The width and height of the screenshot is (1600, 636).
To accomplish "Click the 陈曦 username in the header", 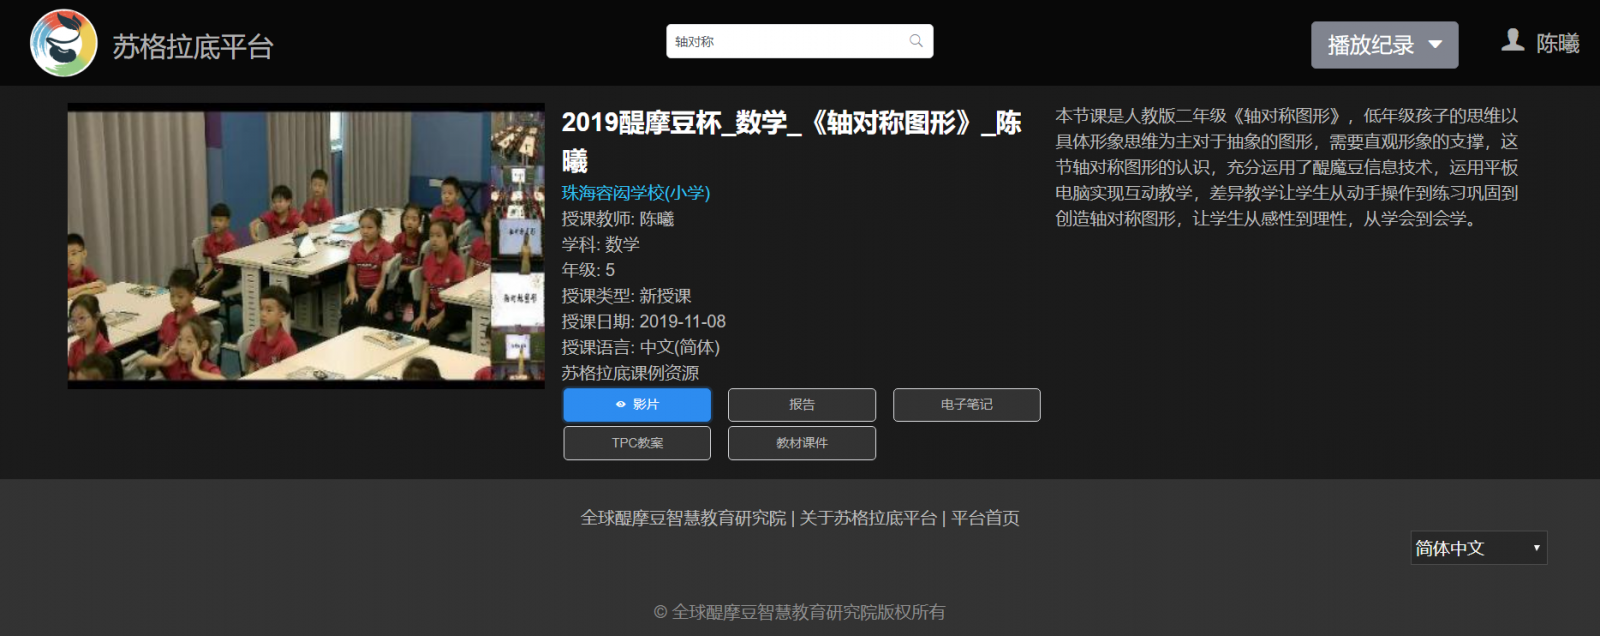I will point(1557,44).
